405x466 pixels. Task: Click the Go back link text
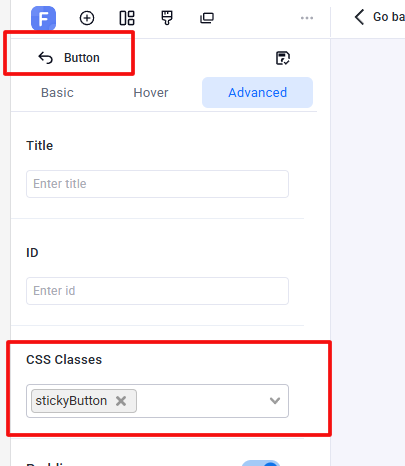point(389,17)
